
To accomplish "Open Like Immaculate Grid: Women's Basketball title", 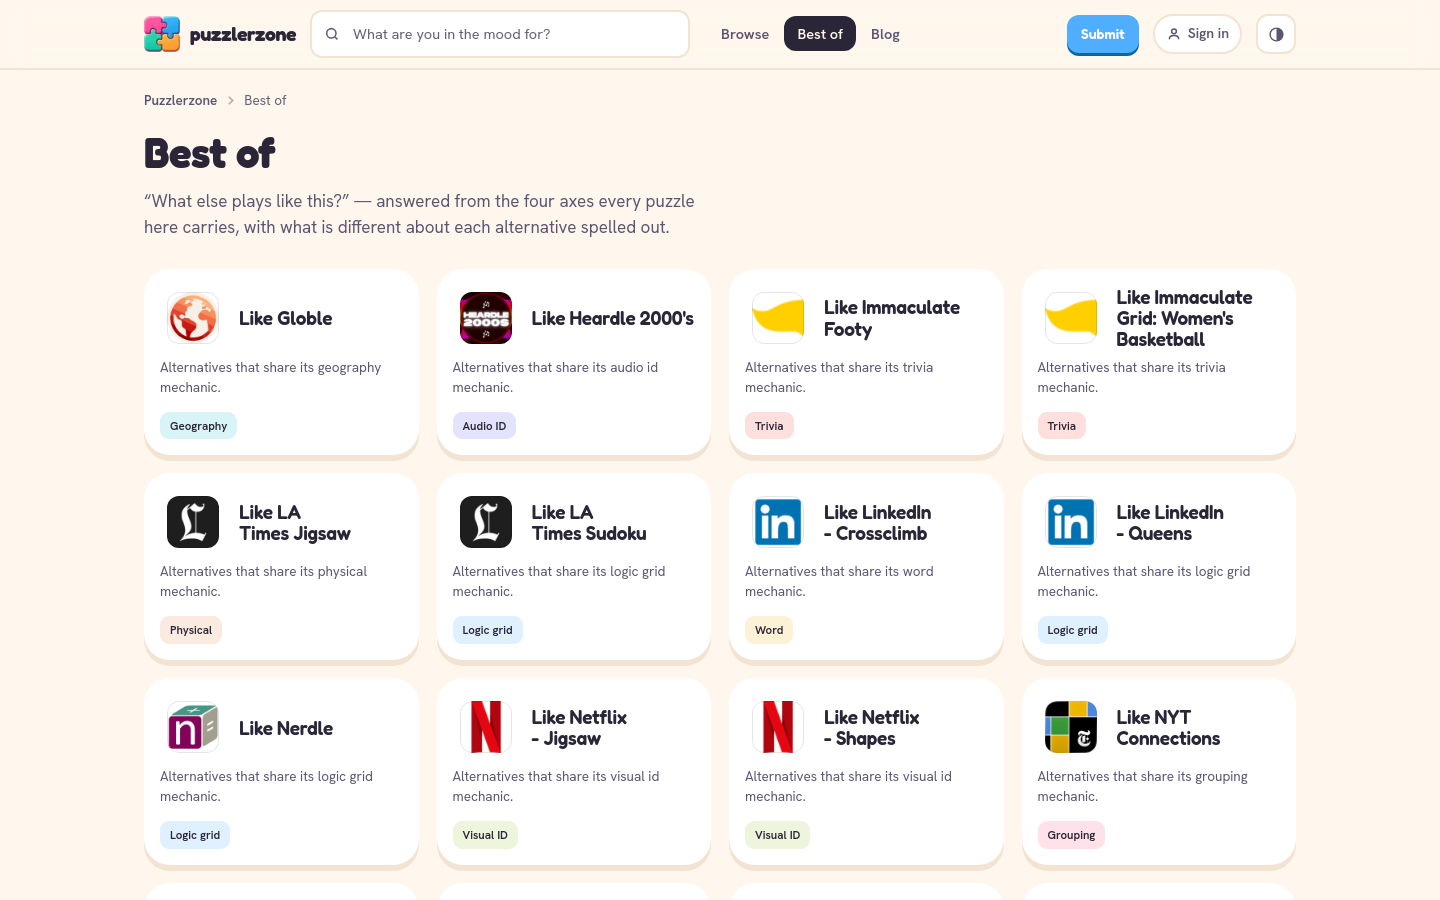I will click(x=1184, y=318).
